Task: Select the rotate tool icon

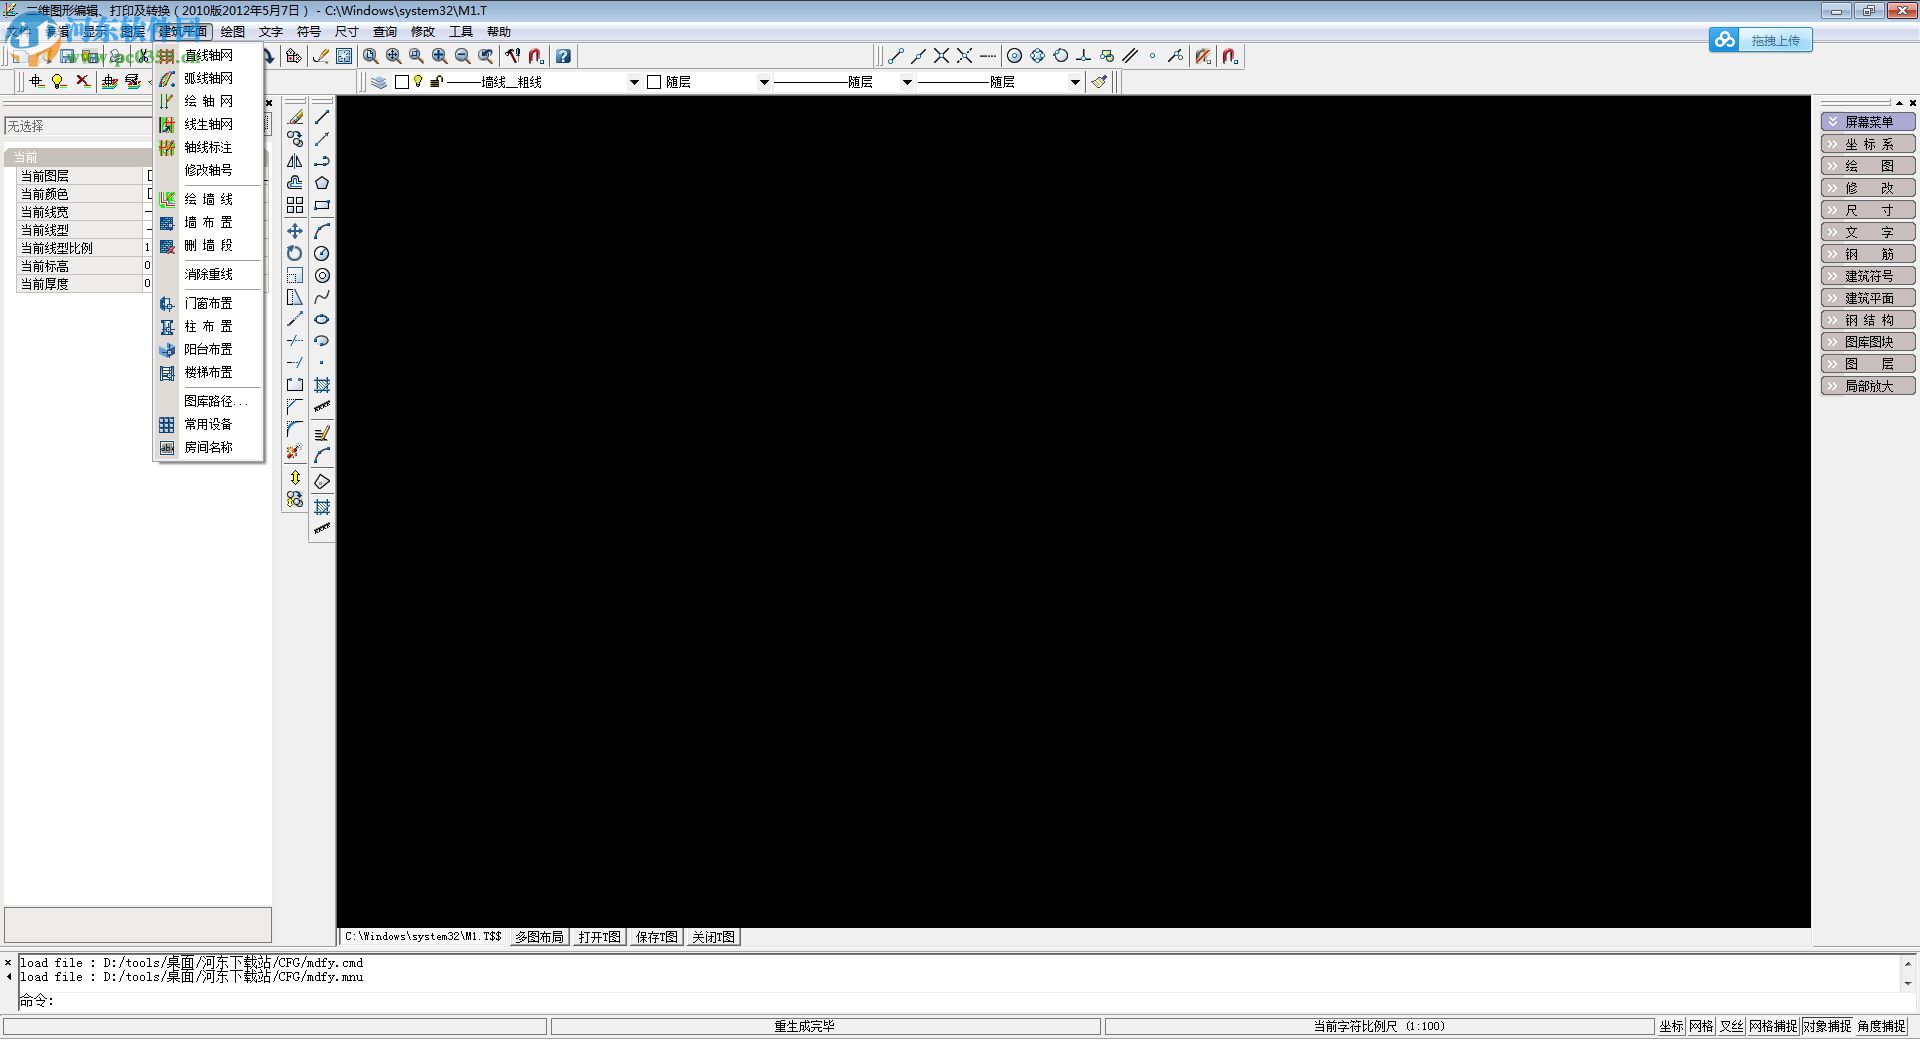Action: 295,253
